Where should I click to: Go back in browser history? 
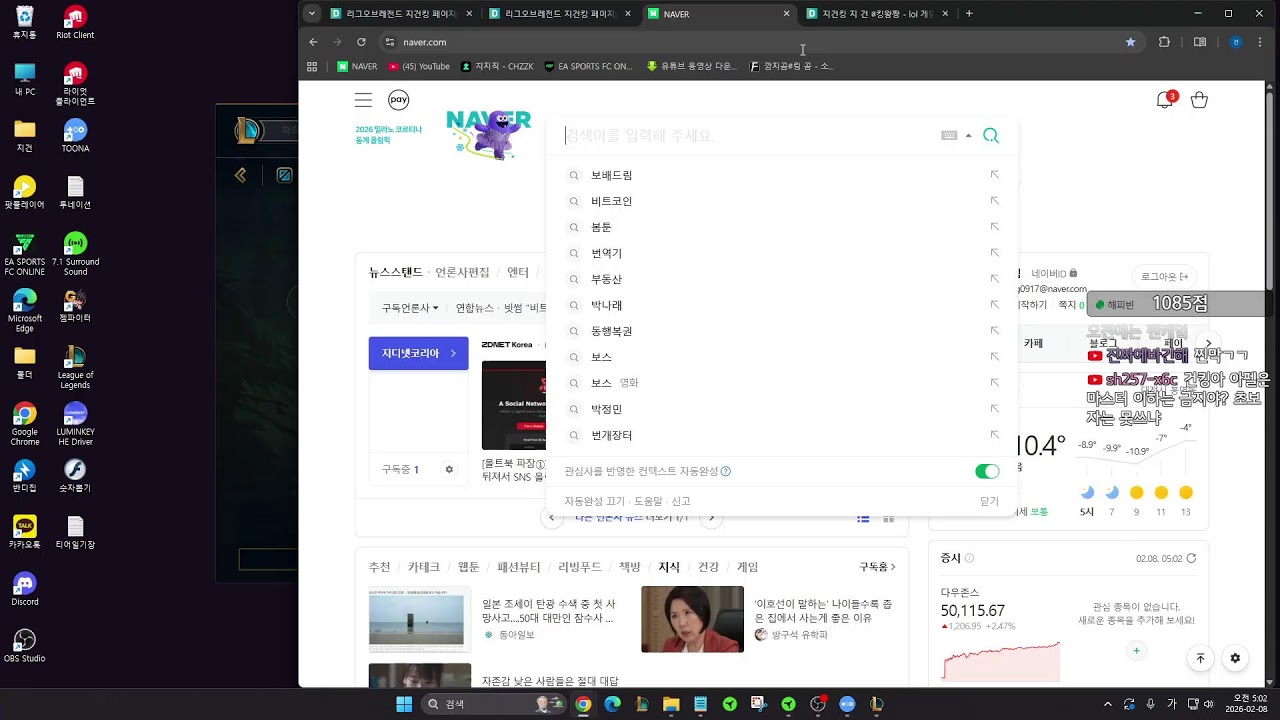click(x=313, y=42)
